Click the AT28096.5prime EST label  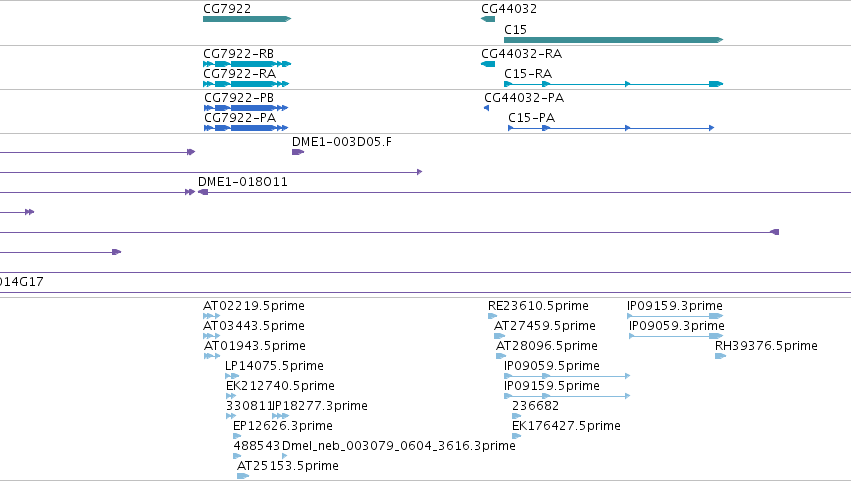(547, 346)
